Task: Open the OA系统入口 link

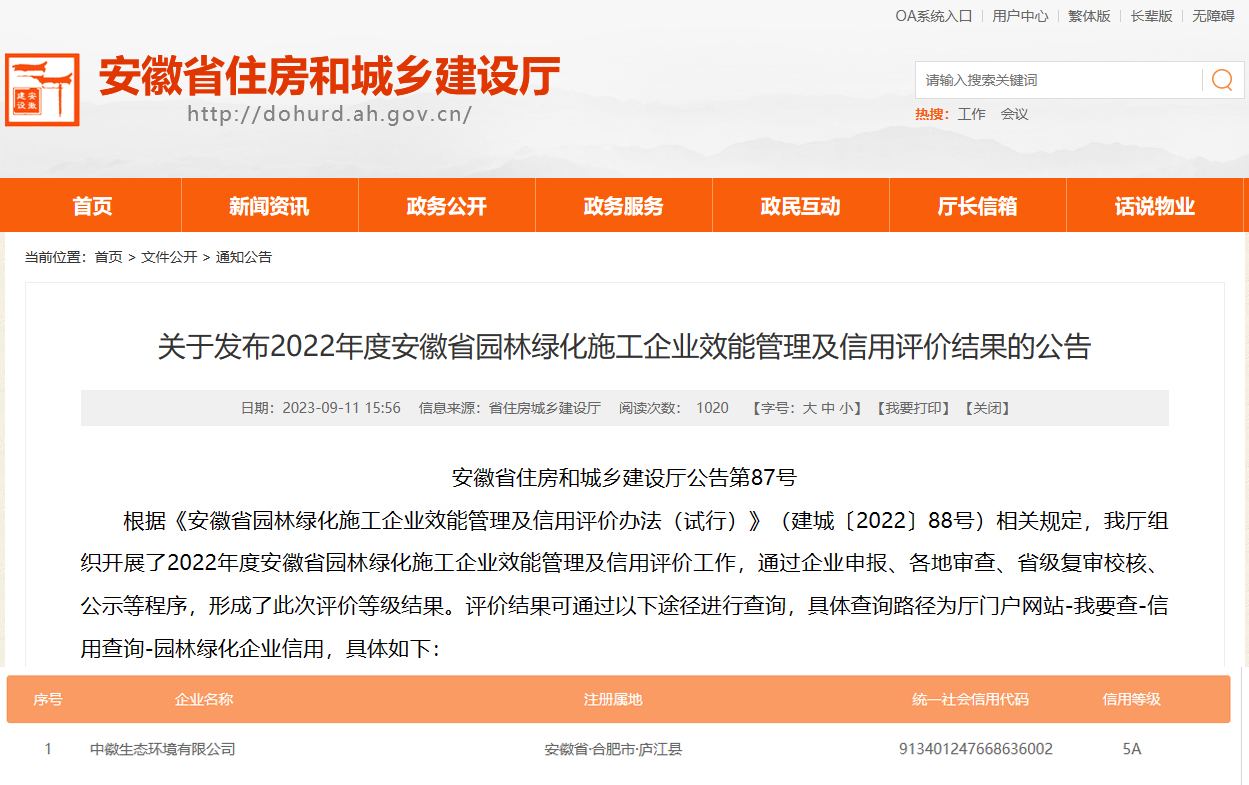Action: pyautogui.click(x=933, y=16)
